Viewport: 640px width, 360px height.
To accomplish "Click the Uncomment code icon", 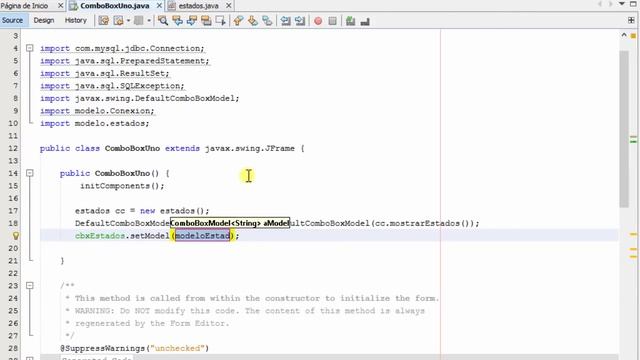I will coord(365,21).
